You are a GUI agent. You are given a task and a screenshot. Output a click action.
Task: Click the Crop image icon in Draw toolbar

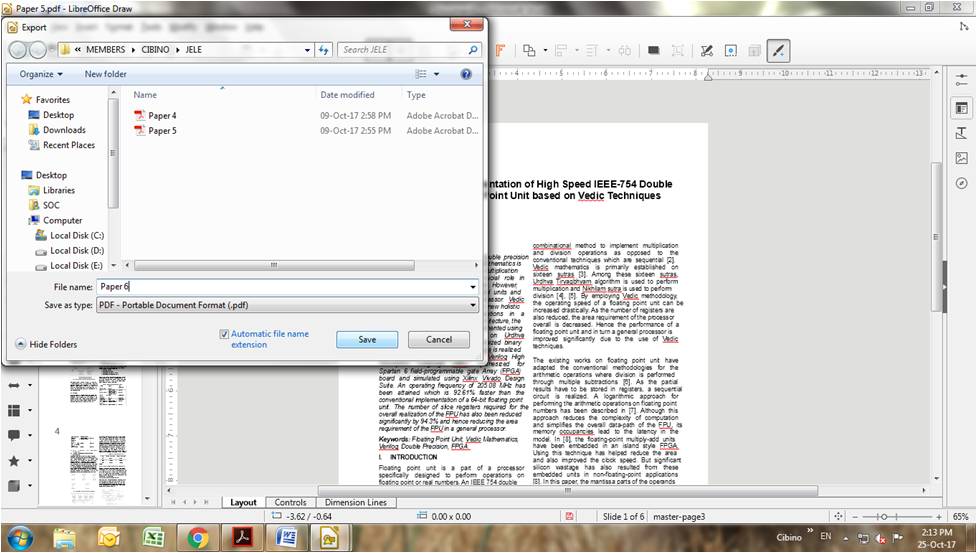tap(678, 50)
